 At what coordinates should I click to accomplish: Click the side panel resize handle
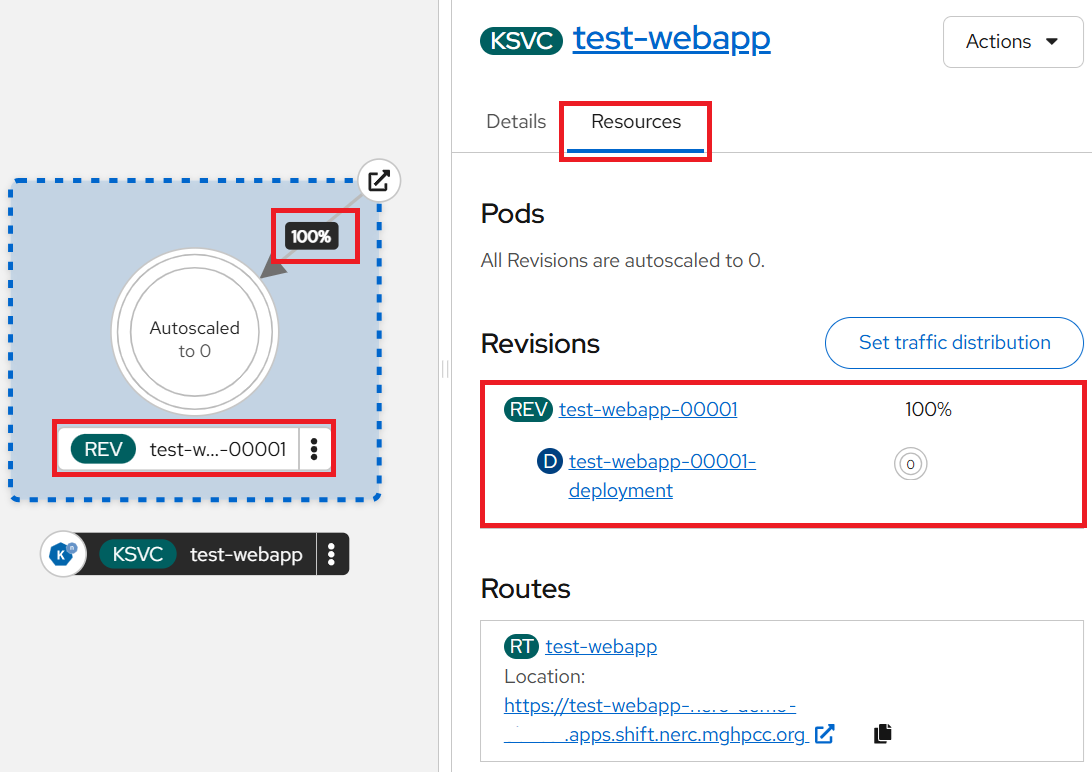(445, 370)
